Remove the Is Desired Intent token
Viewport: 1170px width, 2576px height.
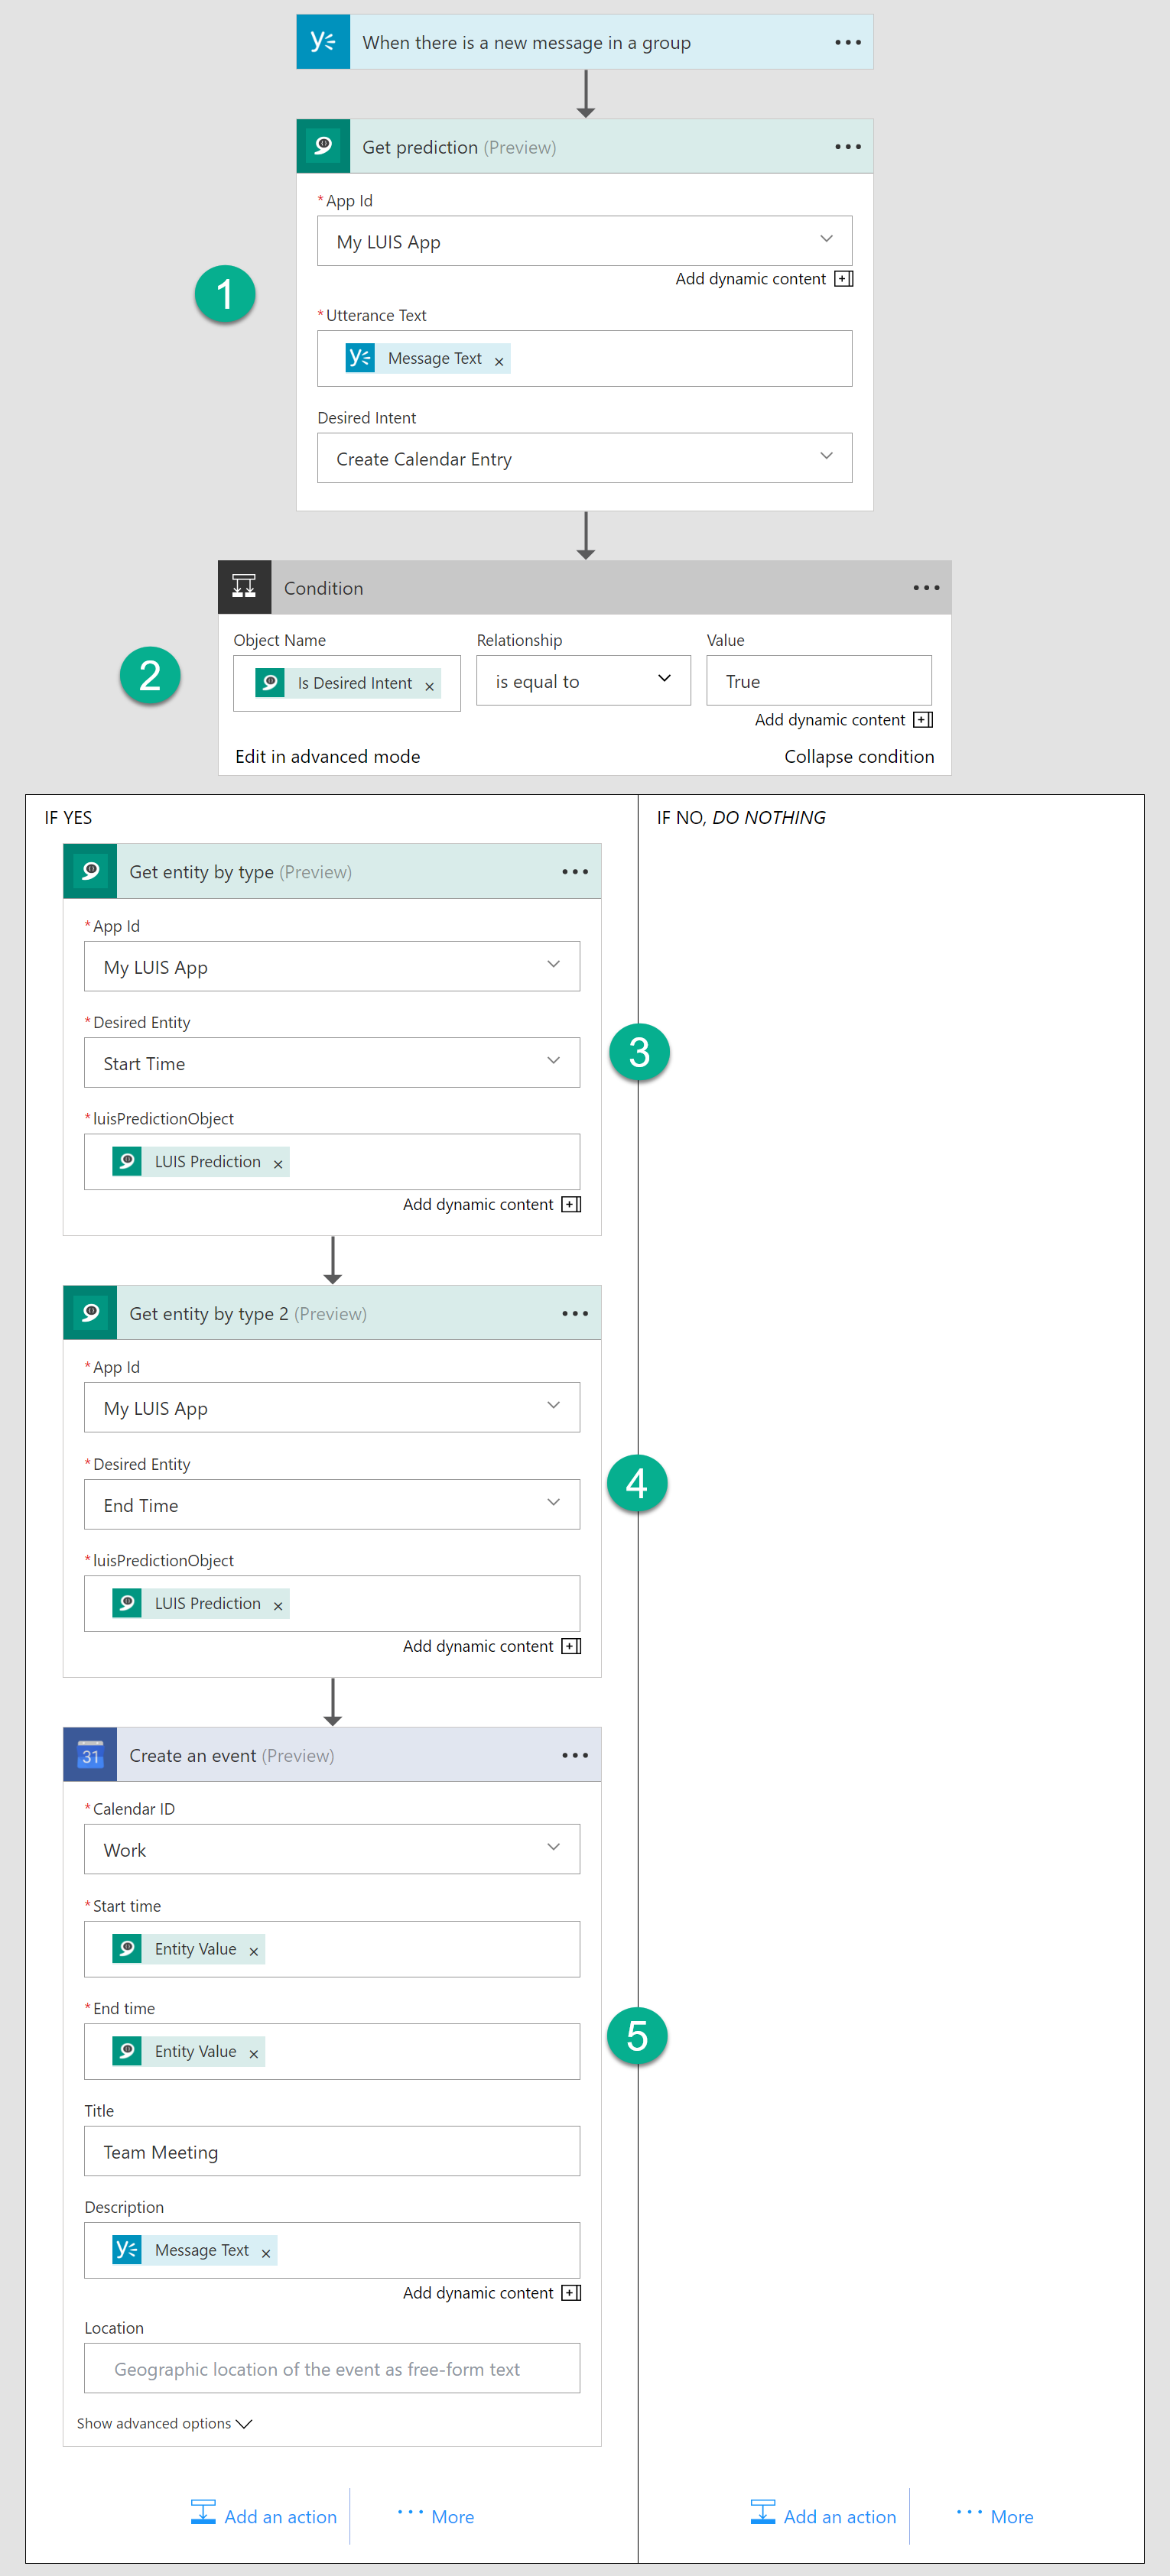pyautogui.click(x=429, y=686)
